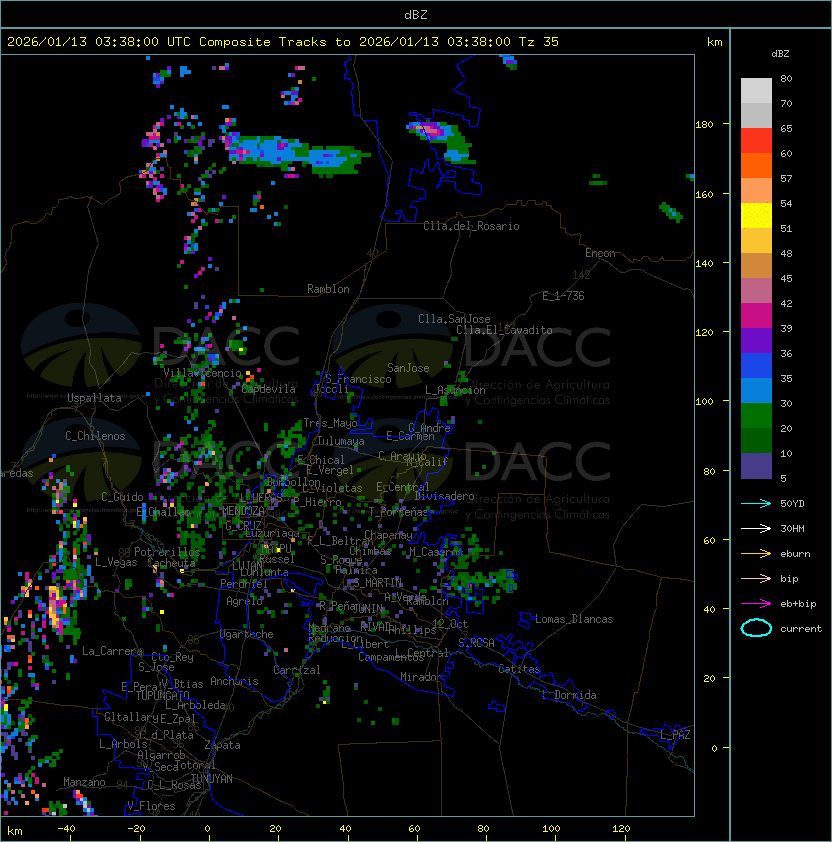Image resolution: width=832 pixels, height=842 pixels.
Task: Click the 'Potrerillos' label
Action: pos(167,552)
